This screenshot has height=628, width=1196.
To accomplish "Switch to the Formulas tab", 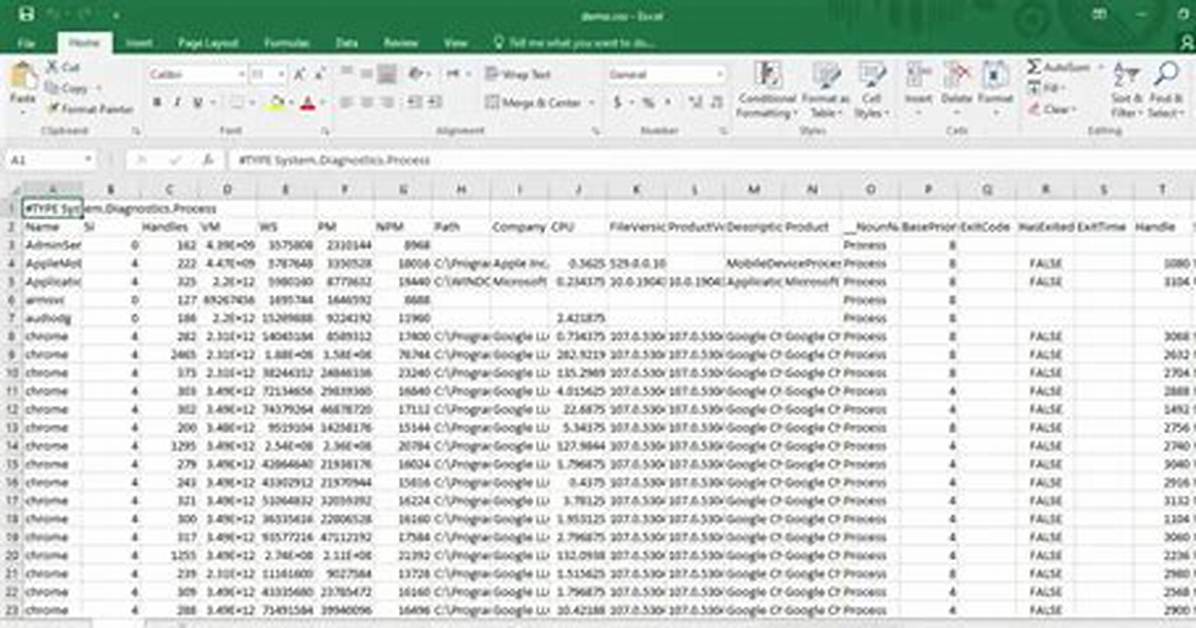I will pos(287,43).
